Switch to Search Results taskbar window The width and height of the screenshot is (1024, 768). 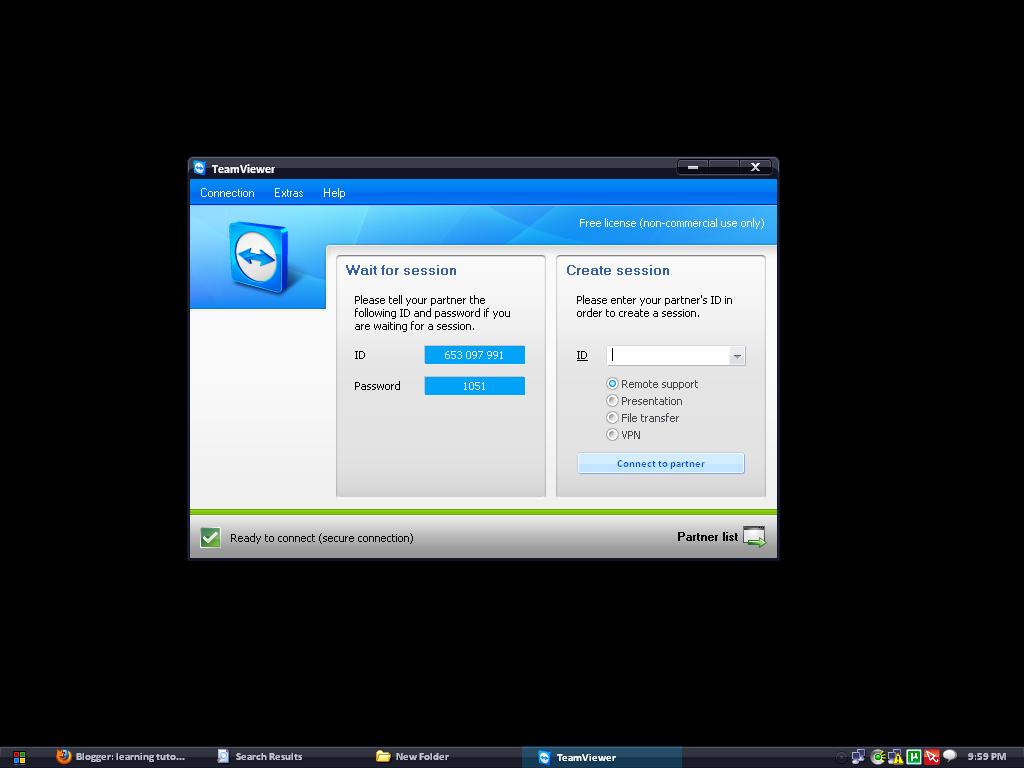[261, 757]
